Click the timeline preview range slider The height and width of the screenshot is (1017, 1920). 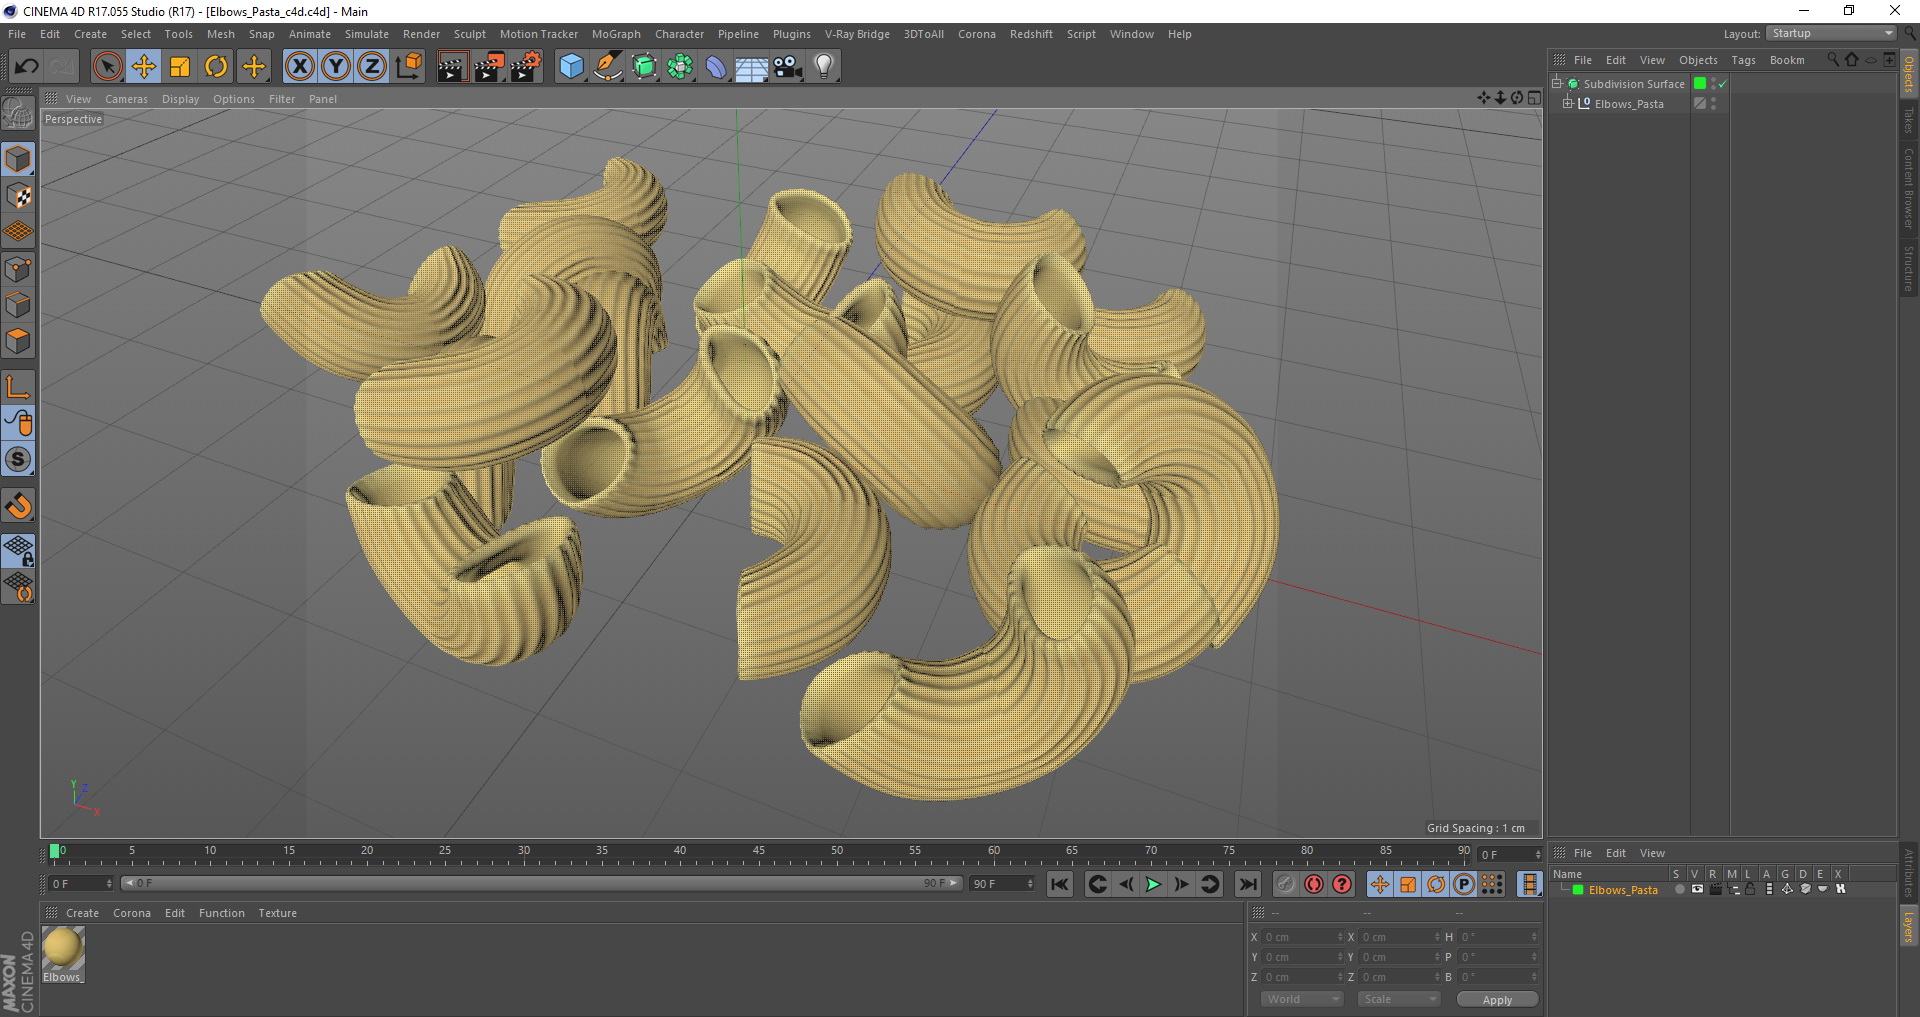[541, 883]
